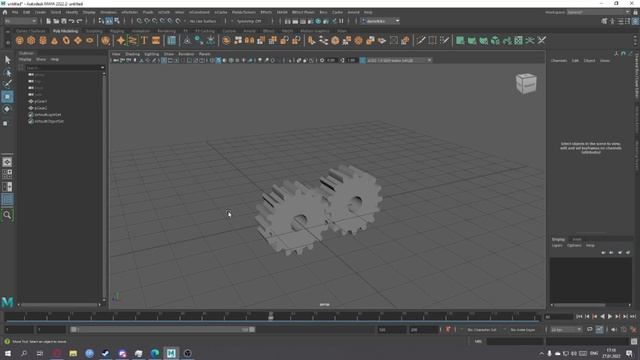
Task: Click the Maya home icon in menu bar
Action: [5, 12]
